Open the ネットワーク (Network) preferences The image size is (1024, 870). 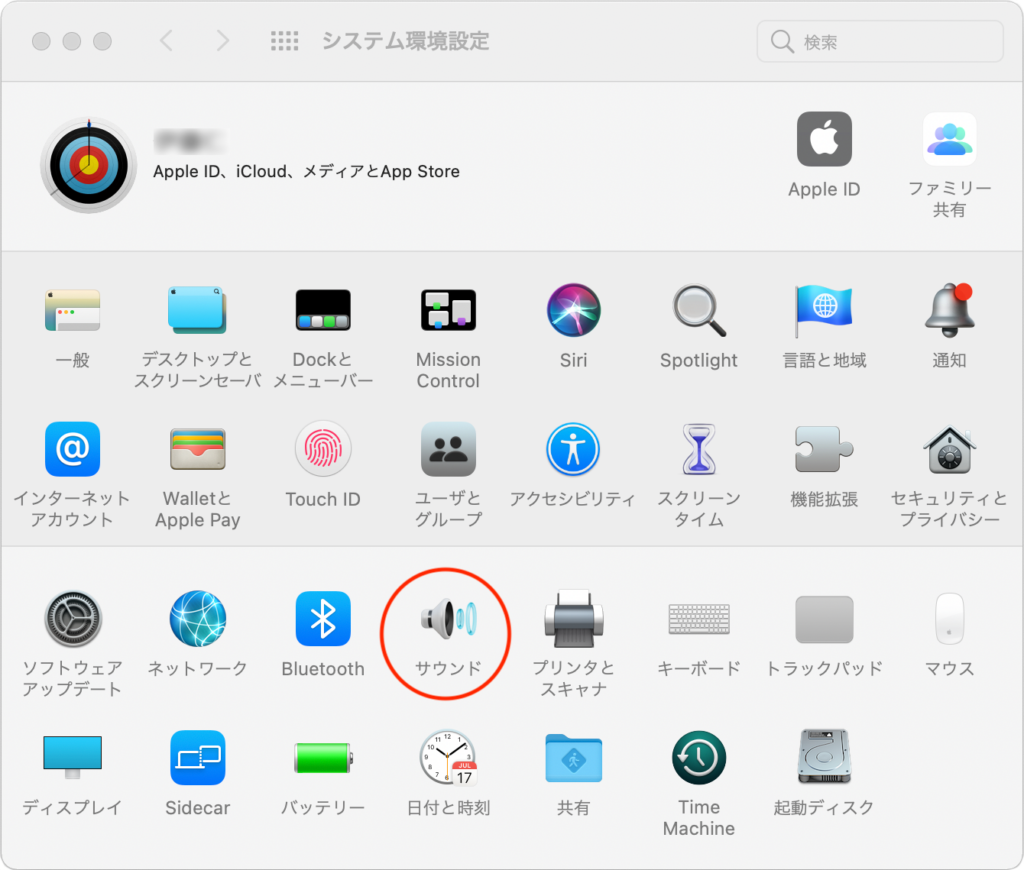[x=197, y=620]
